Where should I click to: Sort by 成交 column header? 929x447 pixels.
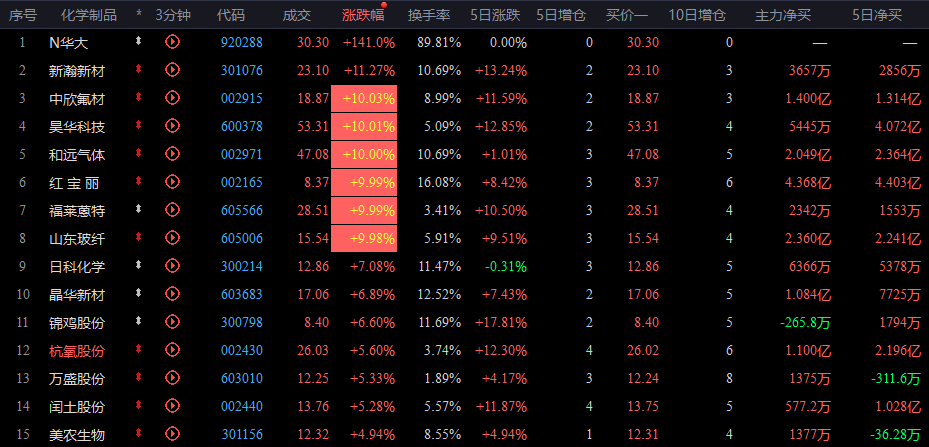click(x=297, y=15)
